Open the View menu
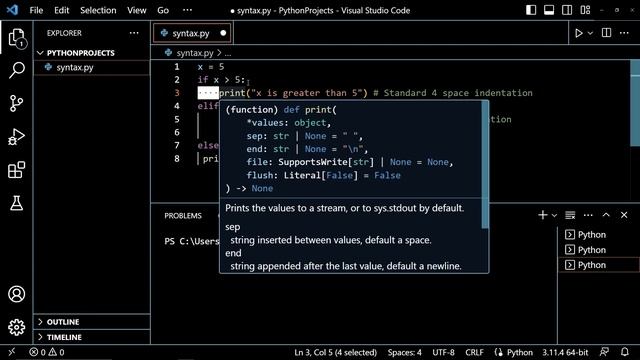The width and height of the screenshot is (640, 360). click(136, 10)
